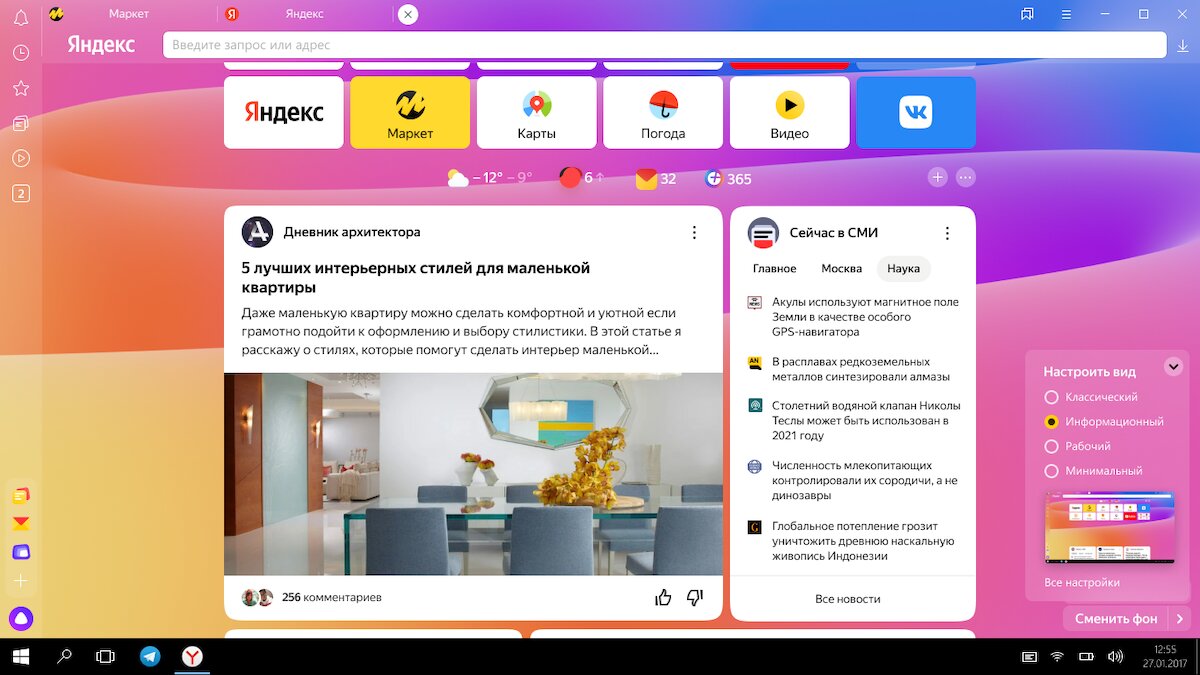
Task: Like the article with thumbs up
Action: (663, 598)
